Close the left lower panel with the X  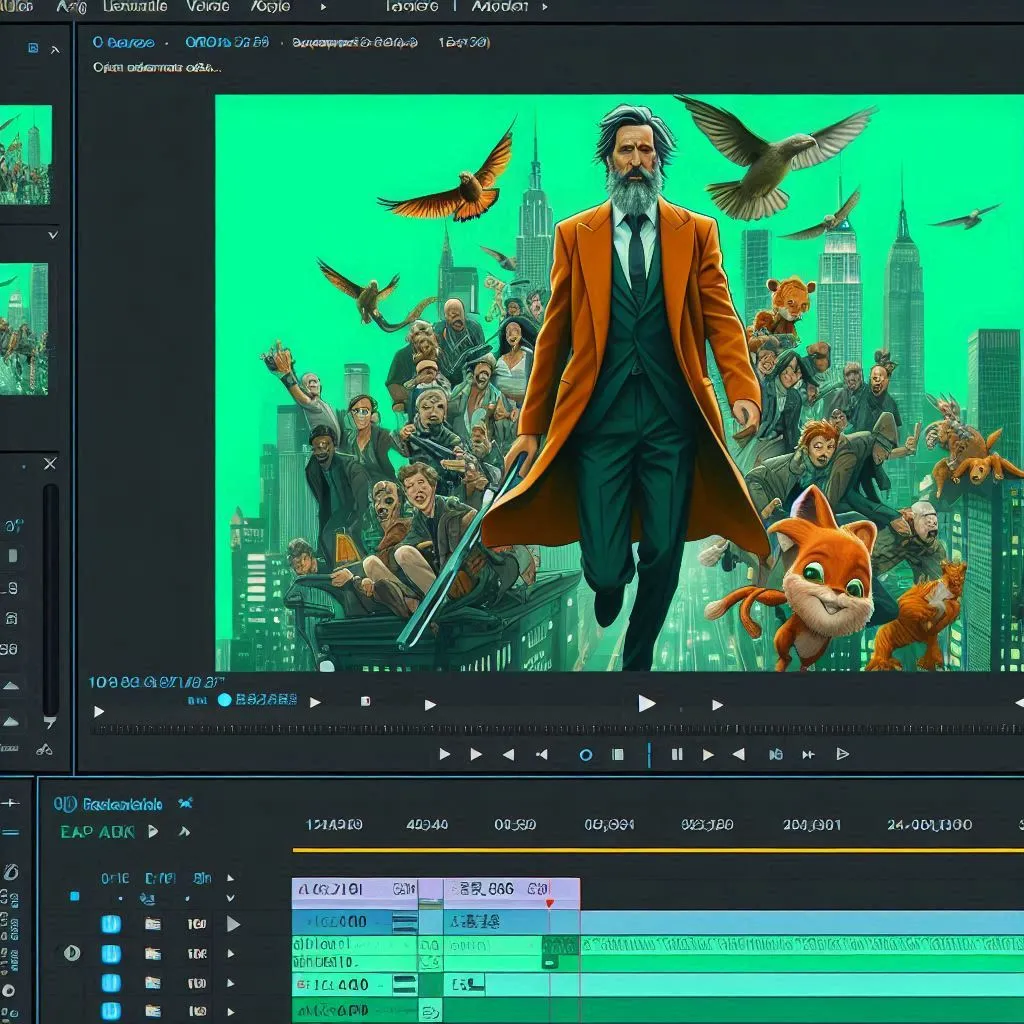50,464
